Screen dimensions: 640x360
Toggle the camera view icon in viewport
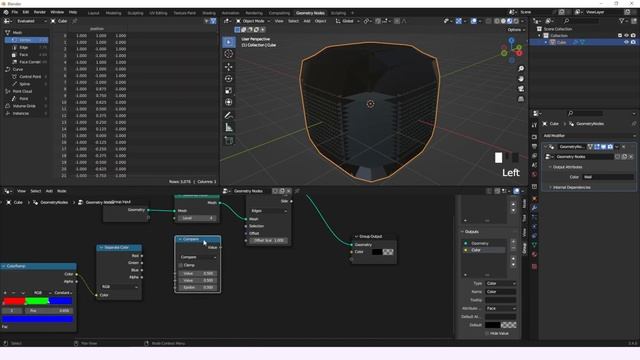(x=521, y=89)
